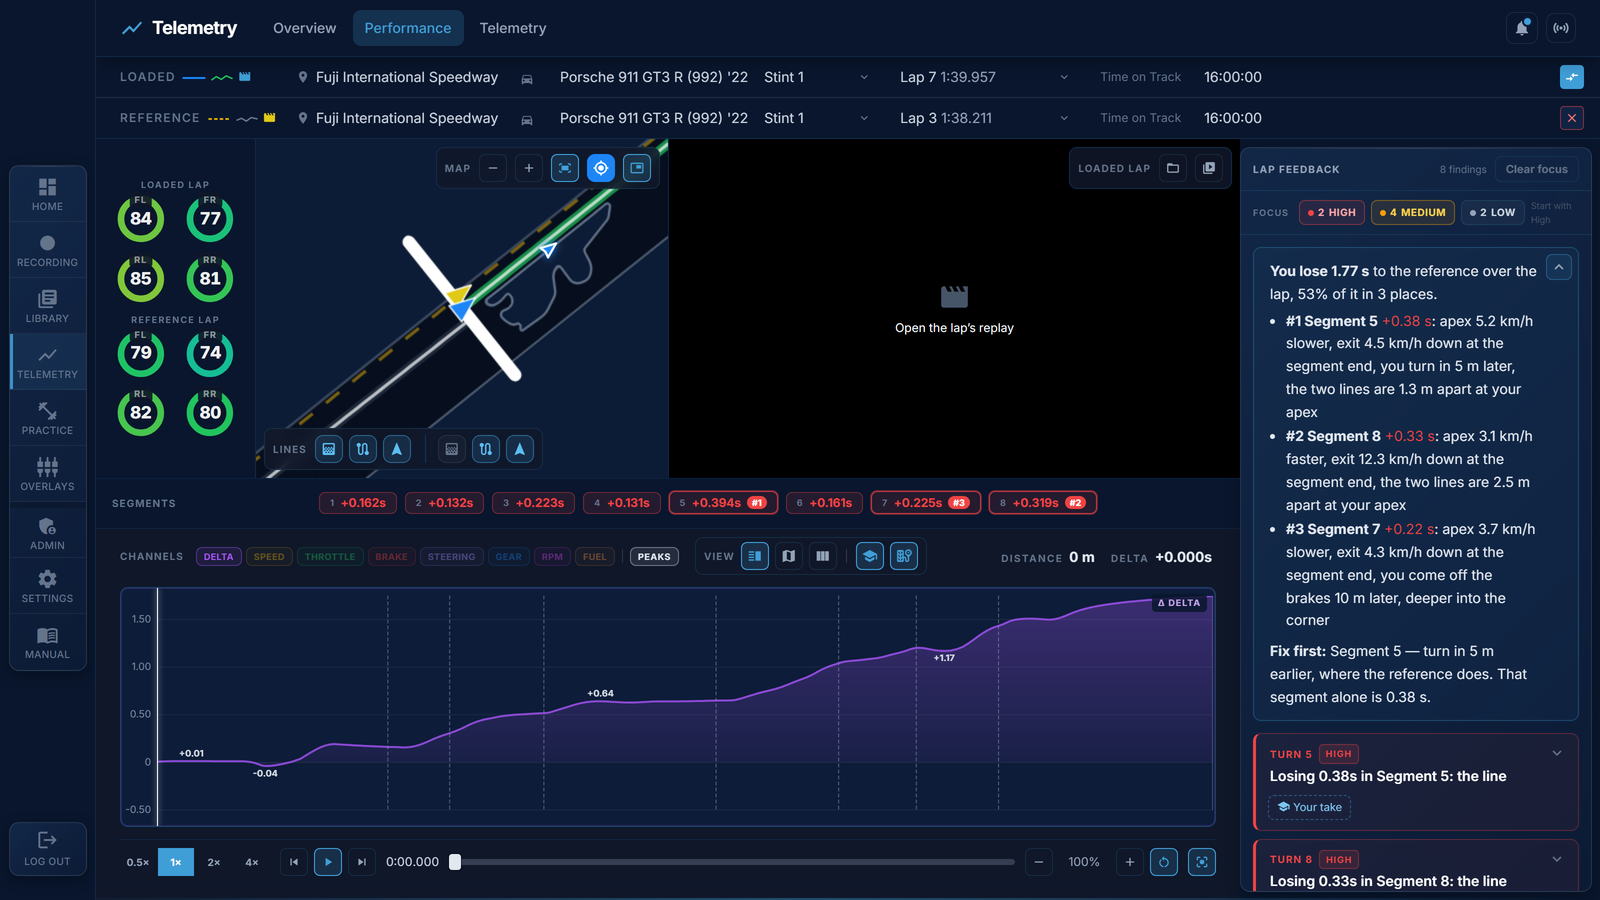Filter findings by 4 MEDIUM

tap(1412, 212)
